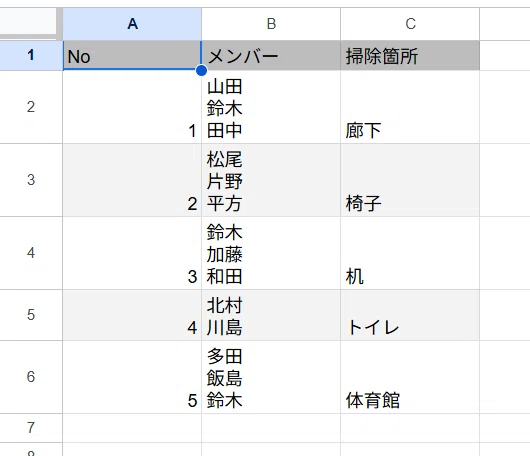Select row 5 header

31,315
